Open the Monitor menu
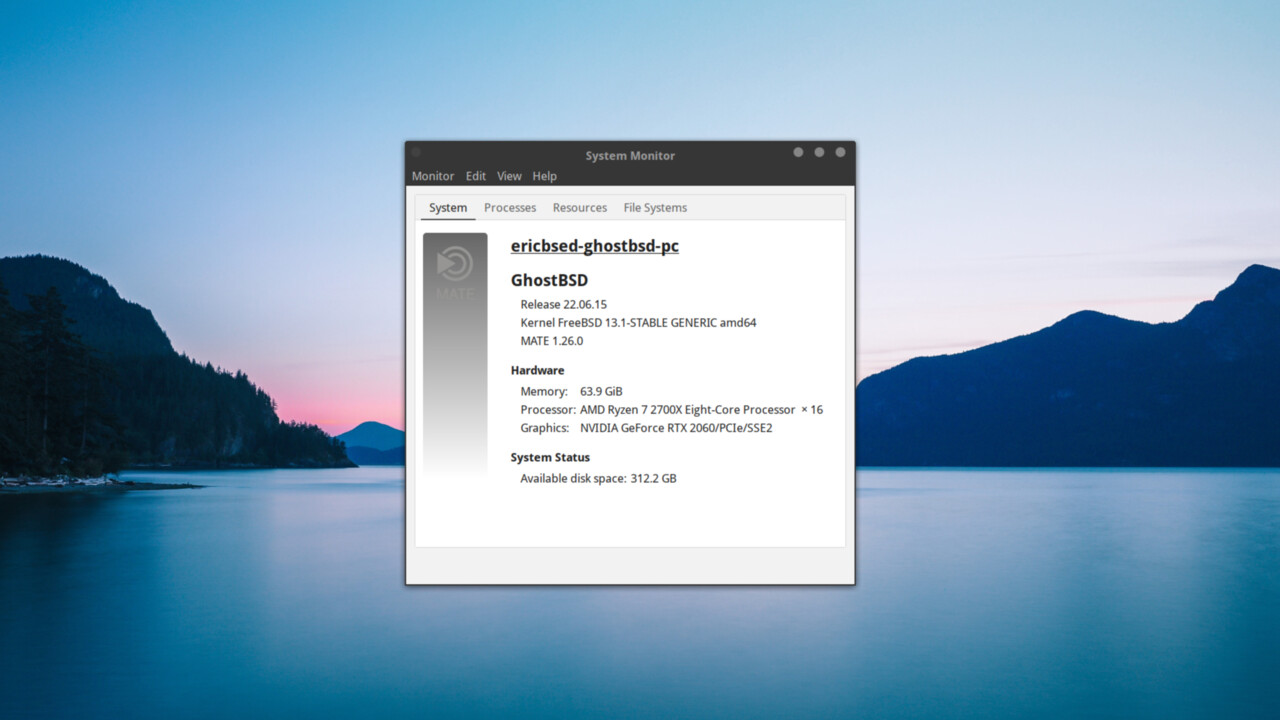 pos(433,176)
